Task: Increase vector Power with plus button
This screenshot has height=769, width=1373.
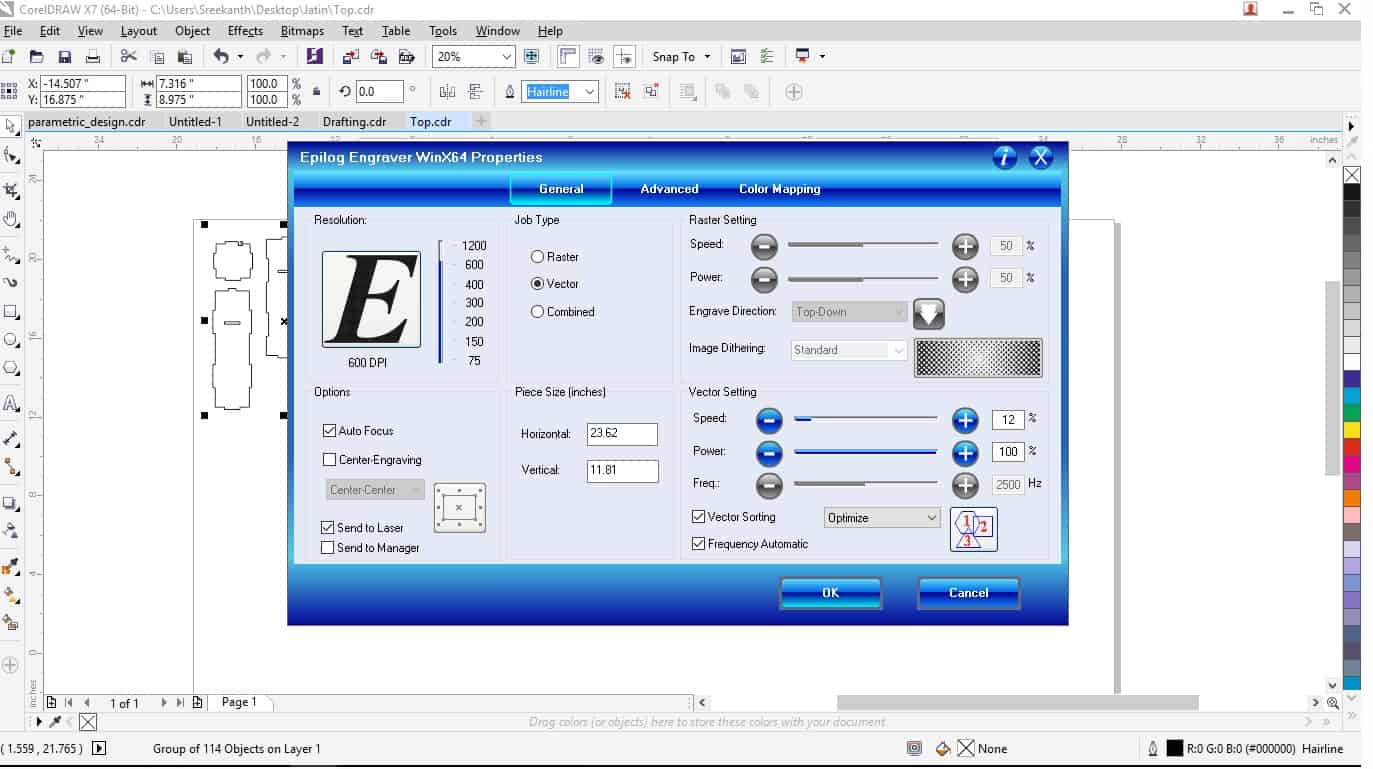Action: click(x=965, y=453)
